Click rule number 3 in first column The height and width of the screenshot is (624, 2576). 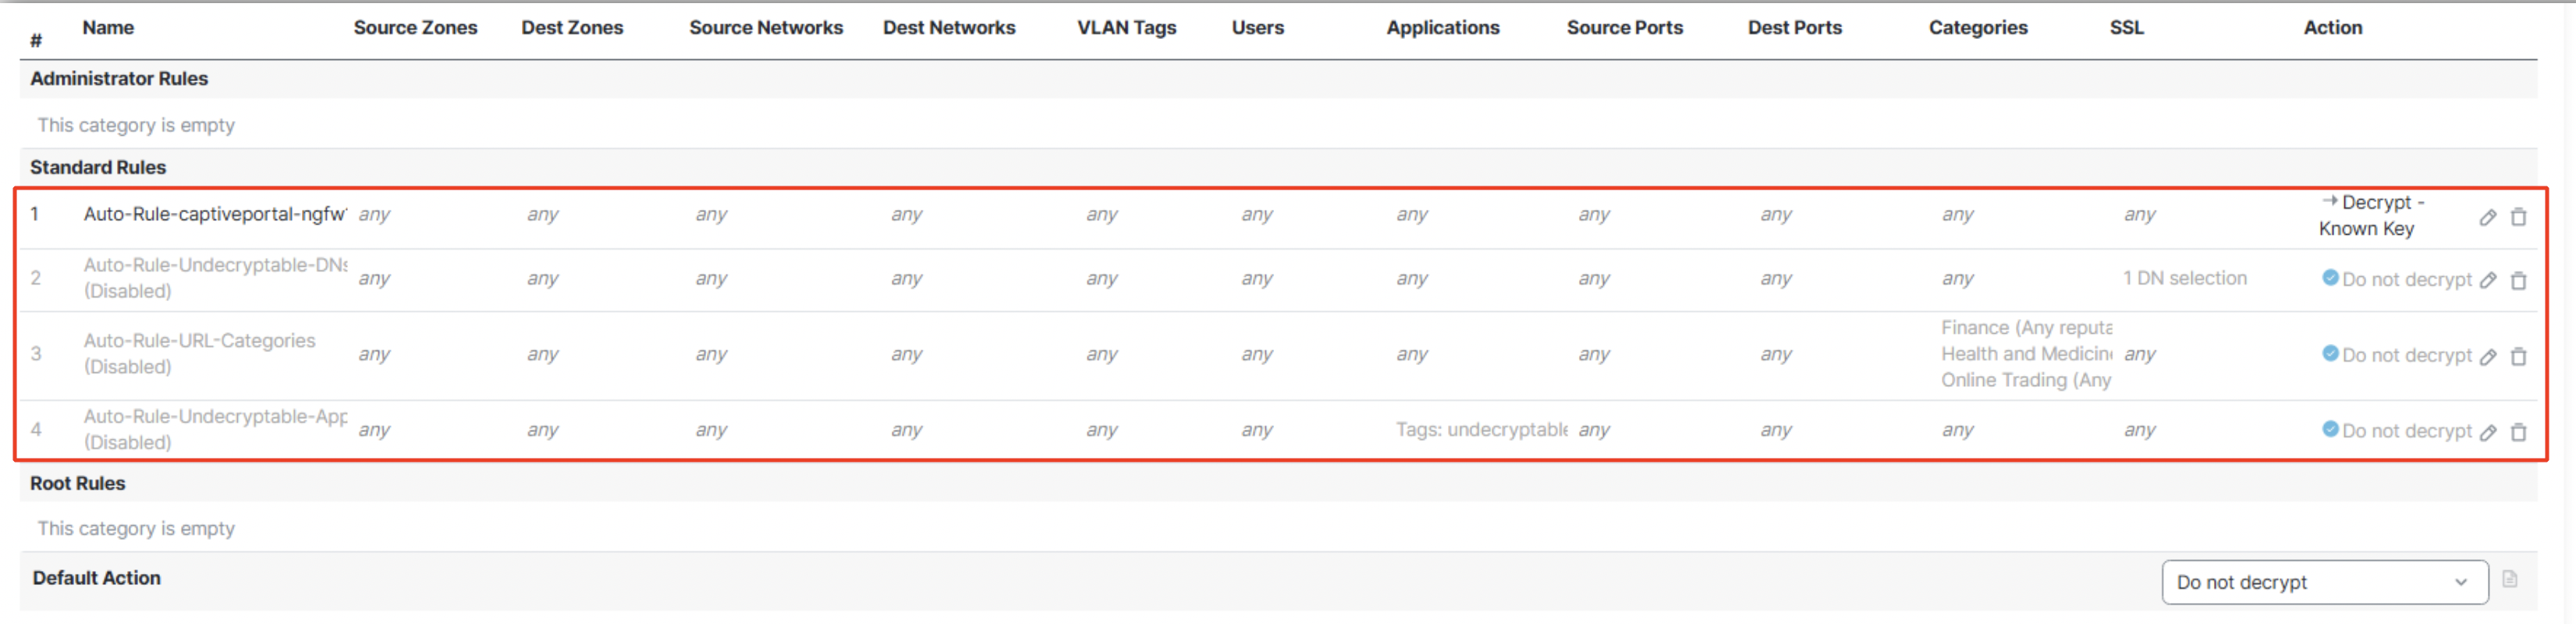point(35,353)
